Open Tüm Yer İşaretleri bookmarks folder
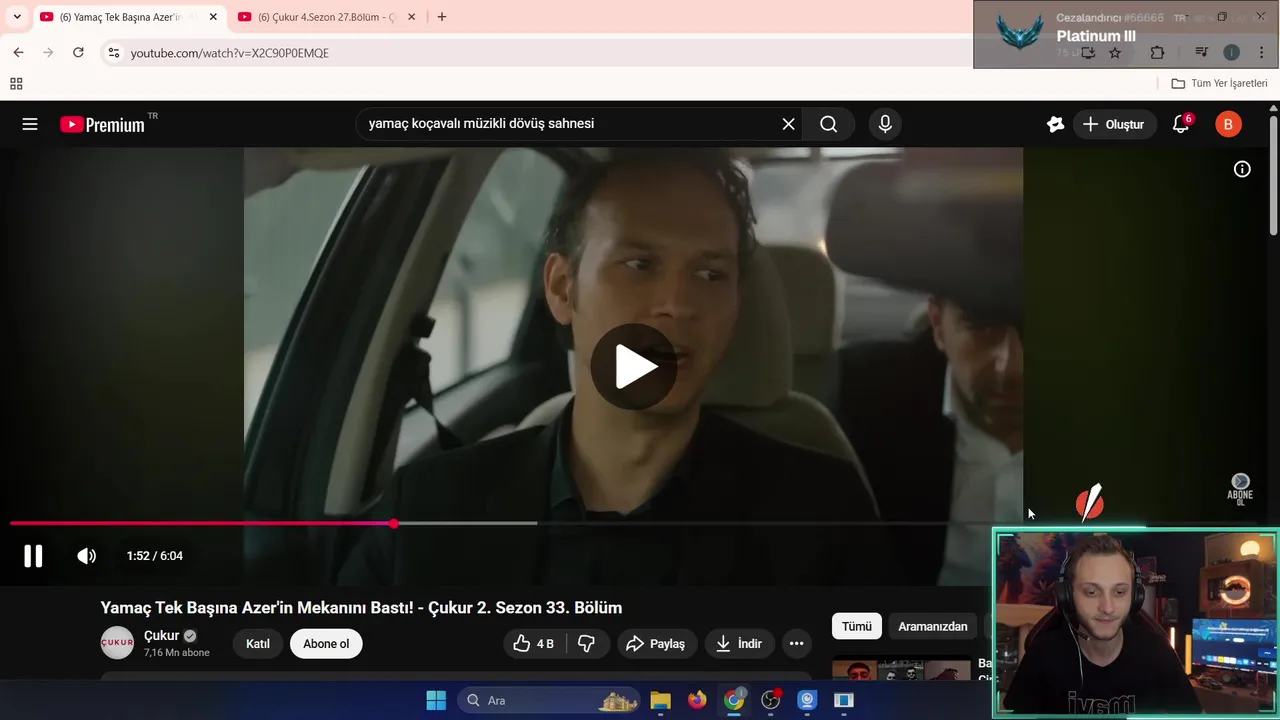Image resolution: width=1280 pixels, height=720 pixels. [x=1219, y=83]
